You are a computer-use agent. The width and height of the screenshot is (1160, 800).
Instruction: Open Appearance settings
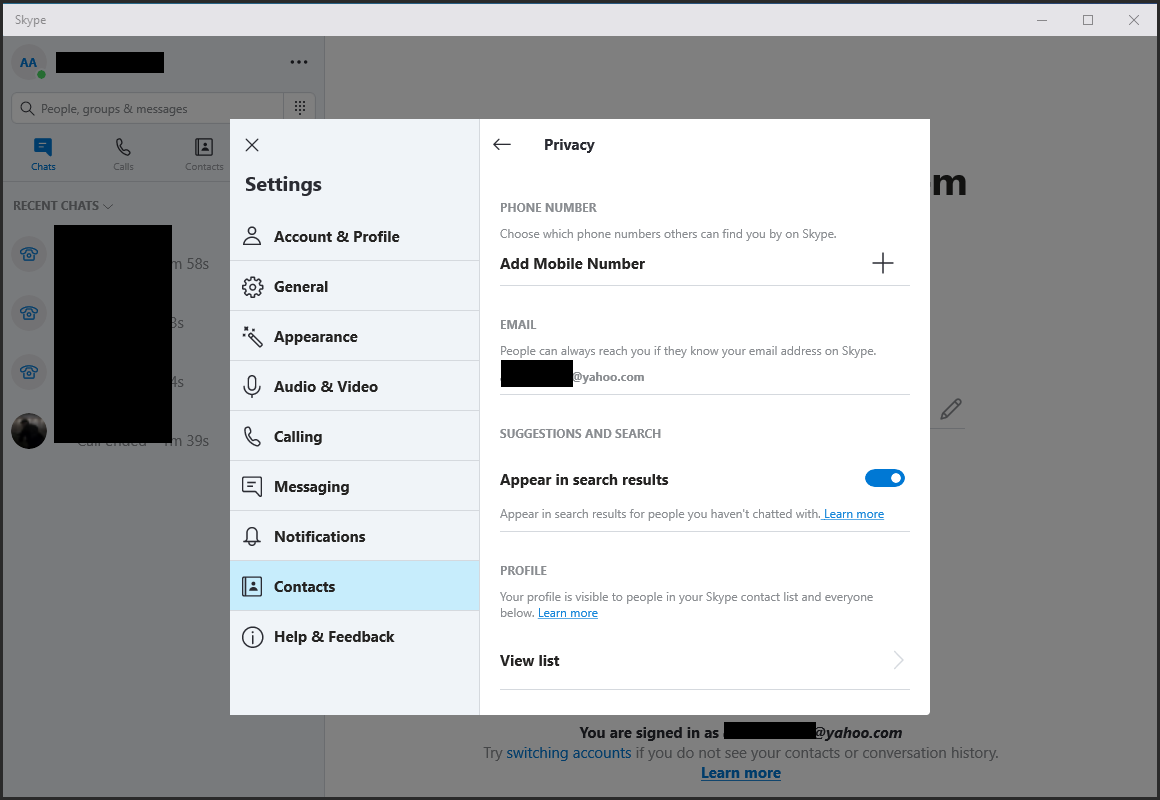point(354,337)
